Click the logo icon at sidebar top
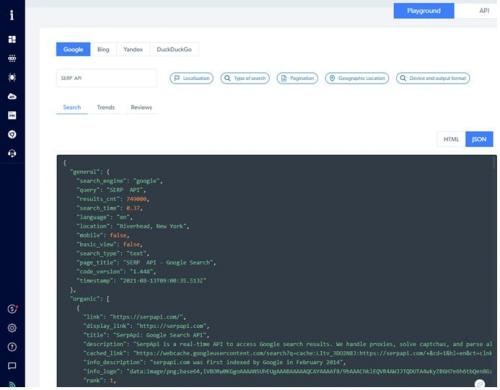This screenshot has width=500, height=390. 12,15
